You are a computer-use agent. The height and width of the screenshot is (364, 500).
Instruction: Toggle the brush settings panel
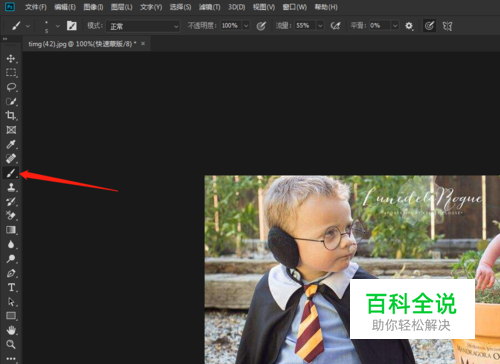click(72, 26)
